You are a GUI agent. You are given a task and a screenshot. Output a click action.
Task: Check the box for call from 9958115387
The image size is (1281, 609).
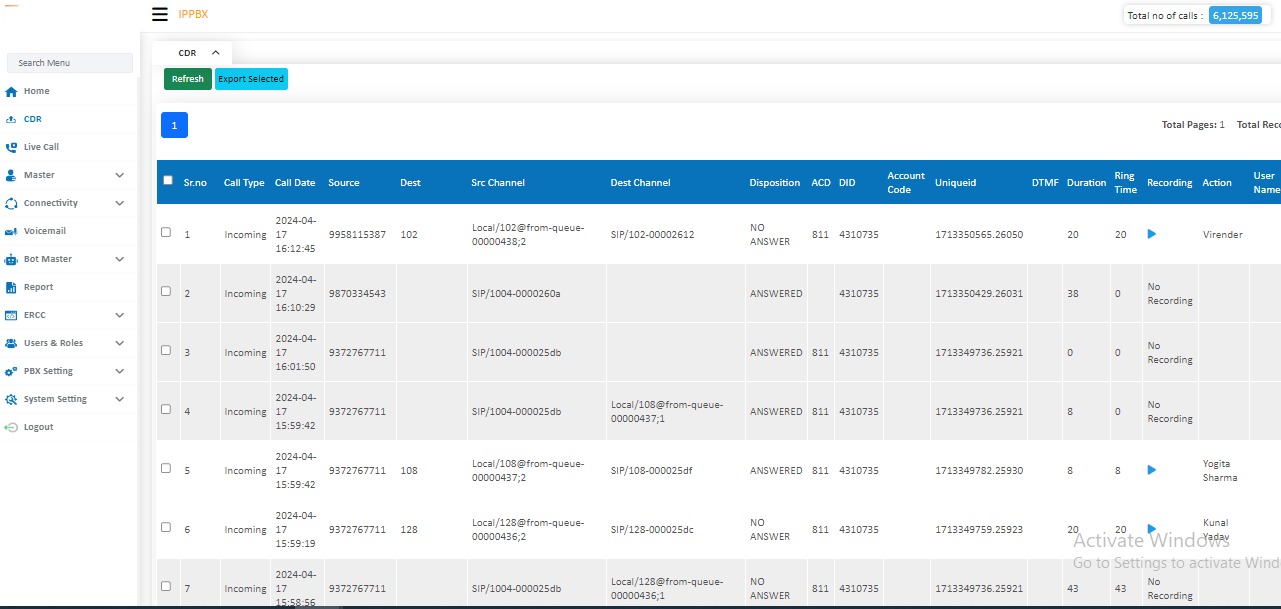tap(166, 231)
